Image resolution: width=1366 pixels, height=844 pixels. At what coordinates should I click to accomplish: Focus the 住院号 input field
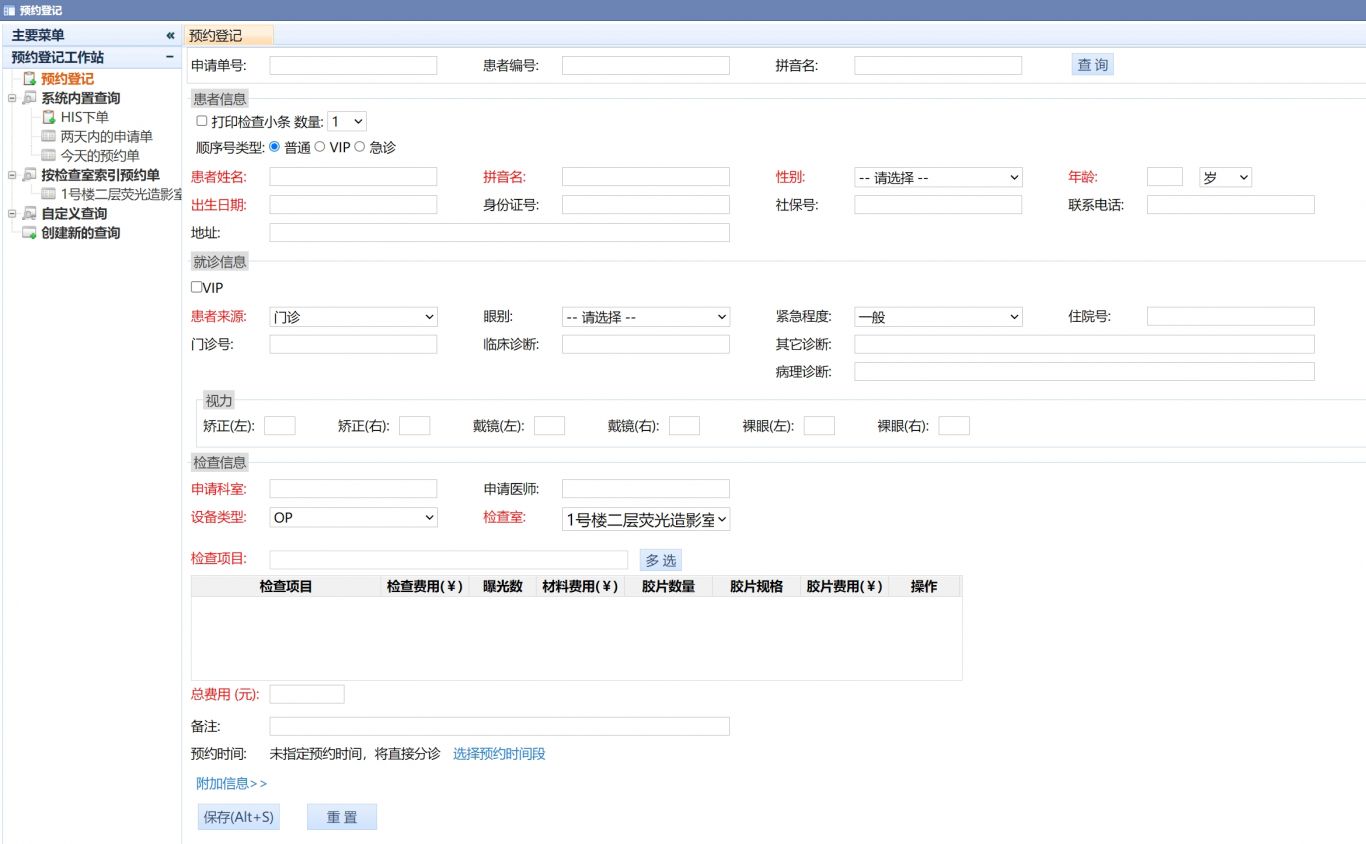coord(1230,317)
